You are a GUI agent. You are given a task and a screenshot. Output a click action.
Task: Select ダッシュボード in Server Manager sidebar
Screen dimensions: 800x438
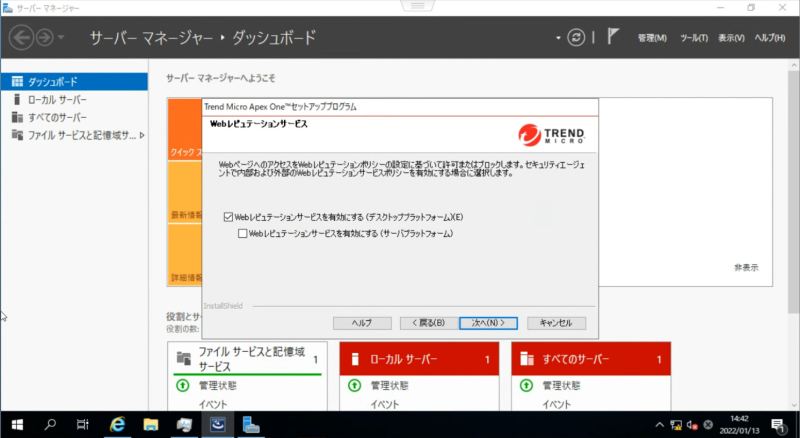[74, 82]
